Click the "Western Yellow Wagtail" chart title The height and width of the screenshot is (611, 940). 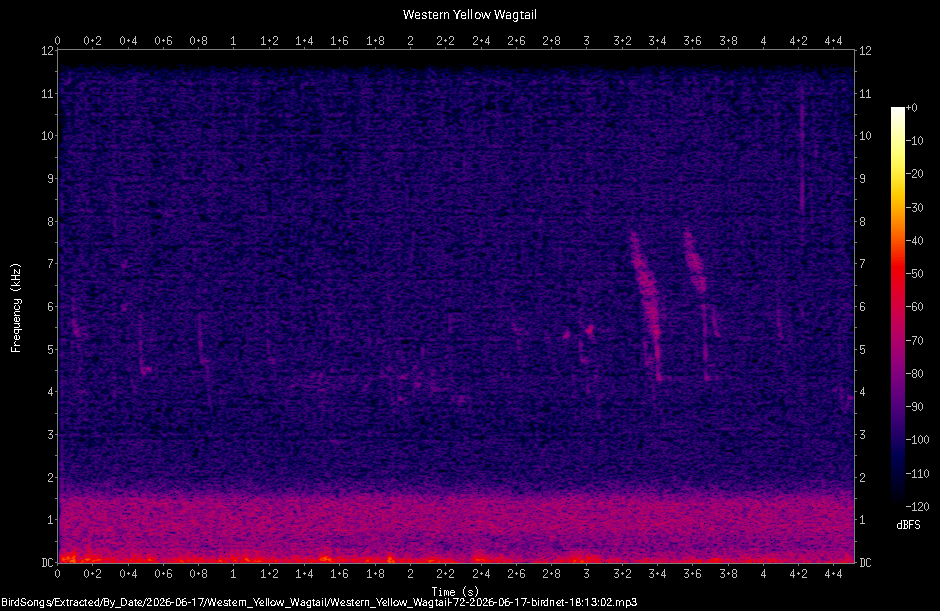[x=469, y=14]
